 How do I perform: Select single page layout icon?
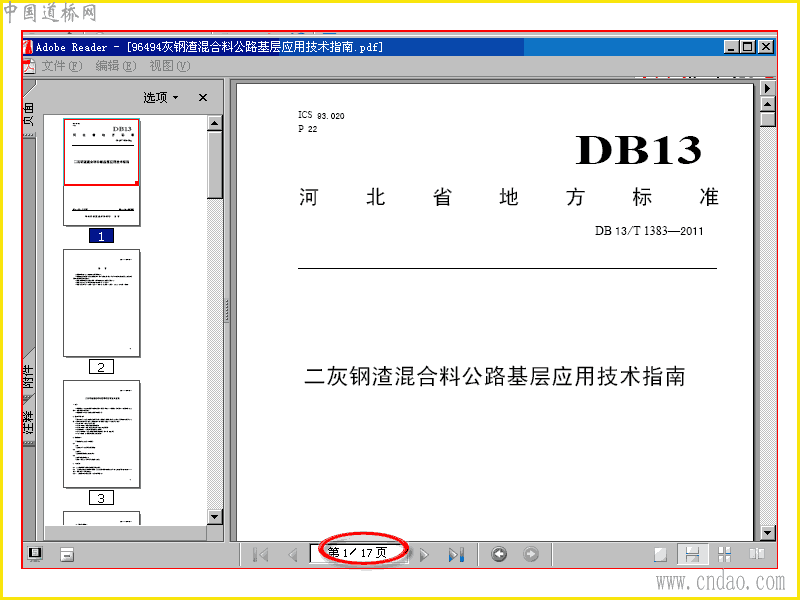pos(660,555)
